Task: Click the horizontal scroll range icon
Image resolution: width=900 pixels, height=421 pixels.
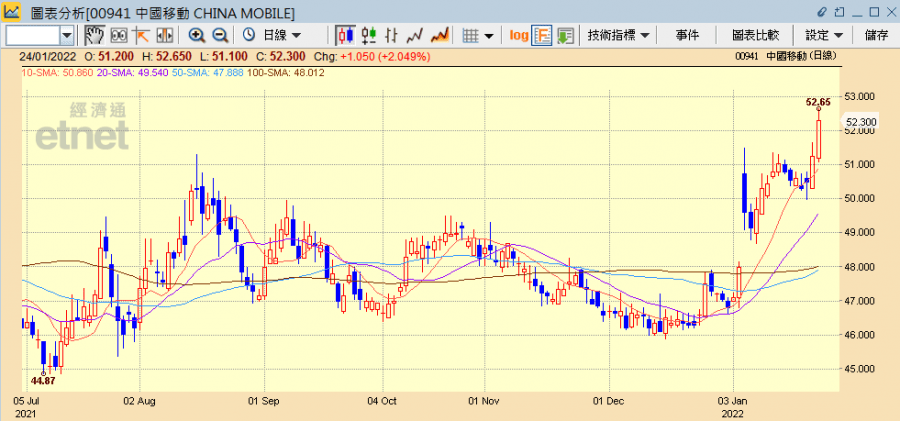Action: point(166,35)
